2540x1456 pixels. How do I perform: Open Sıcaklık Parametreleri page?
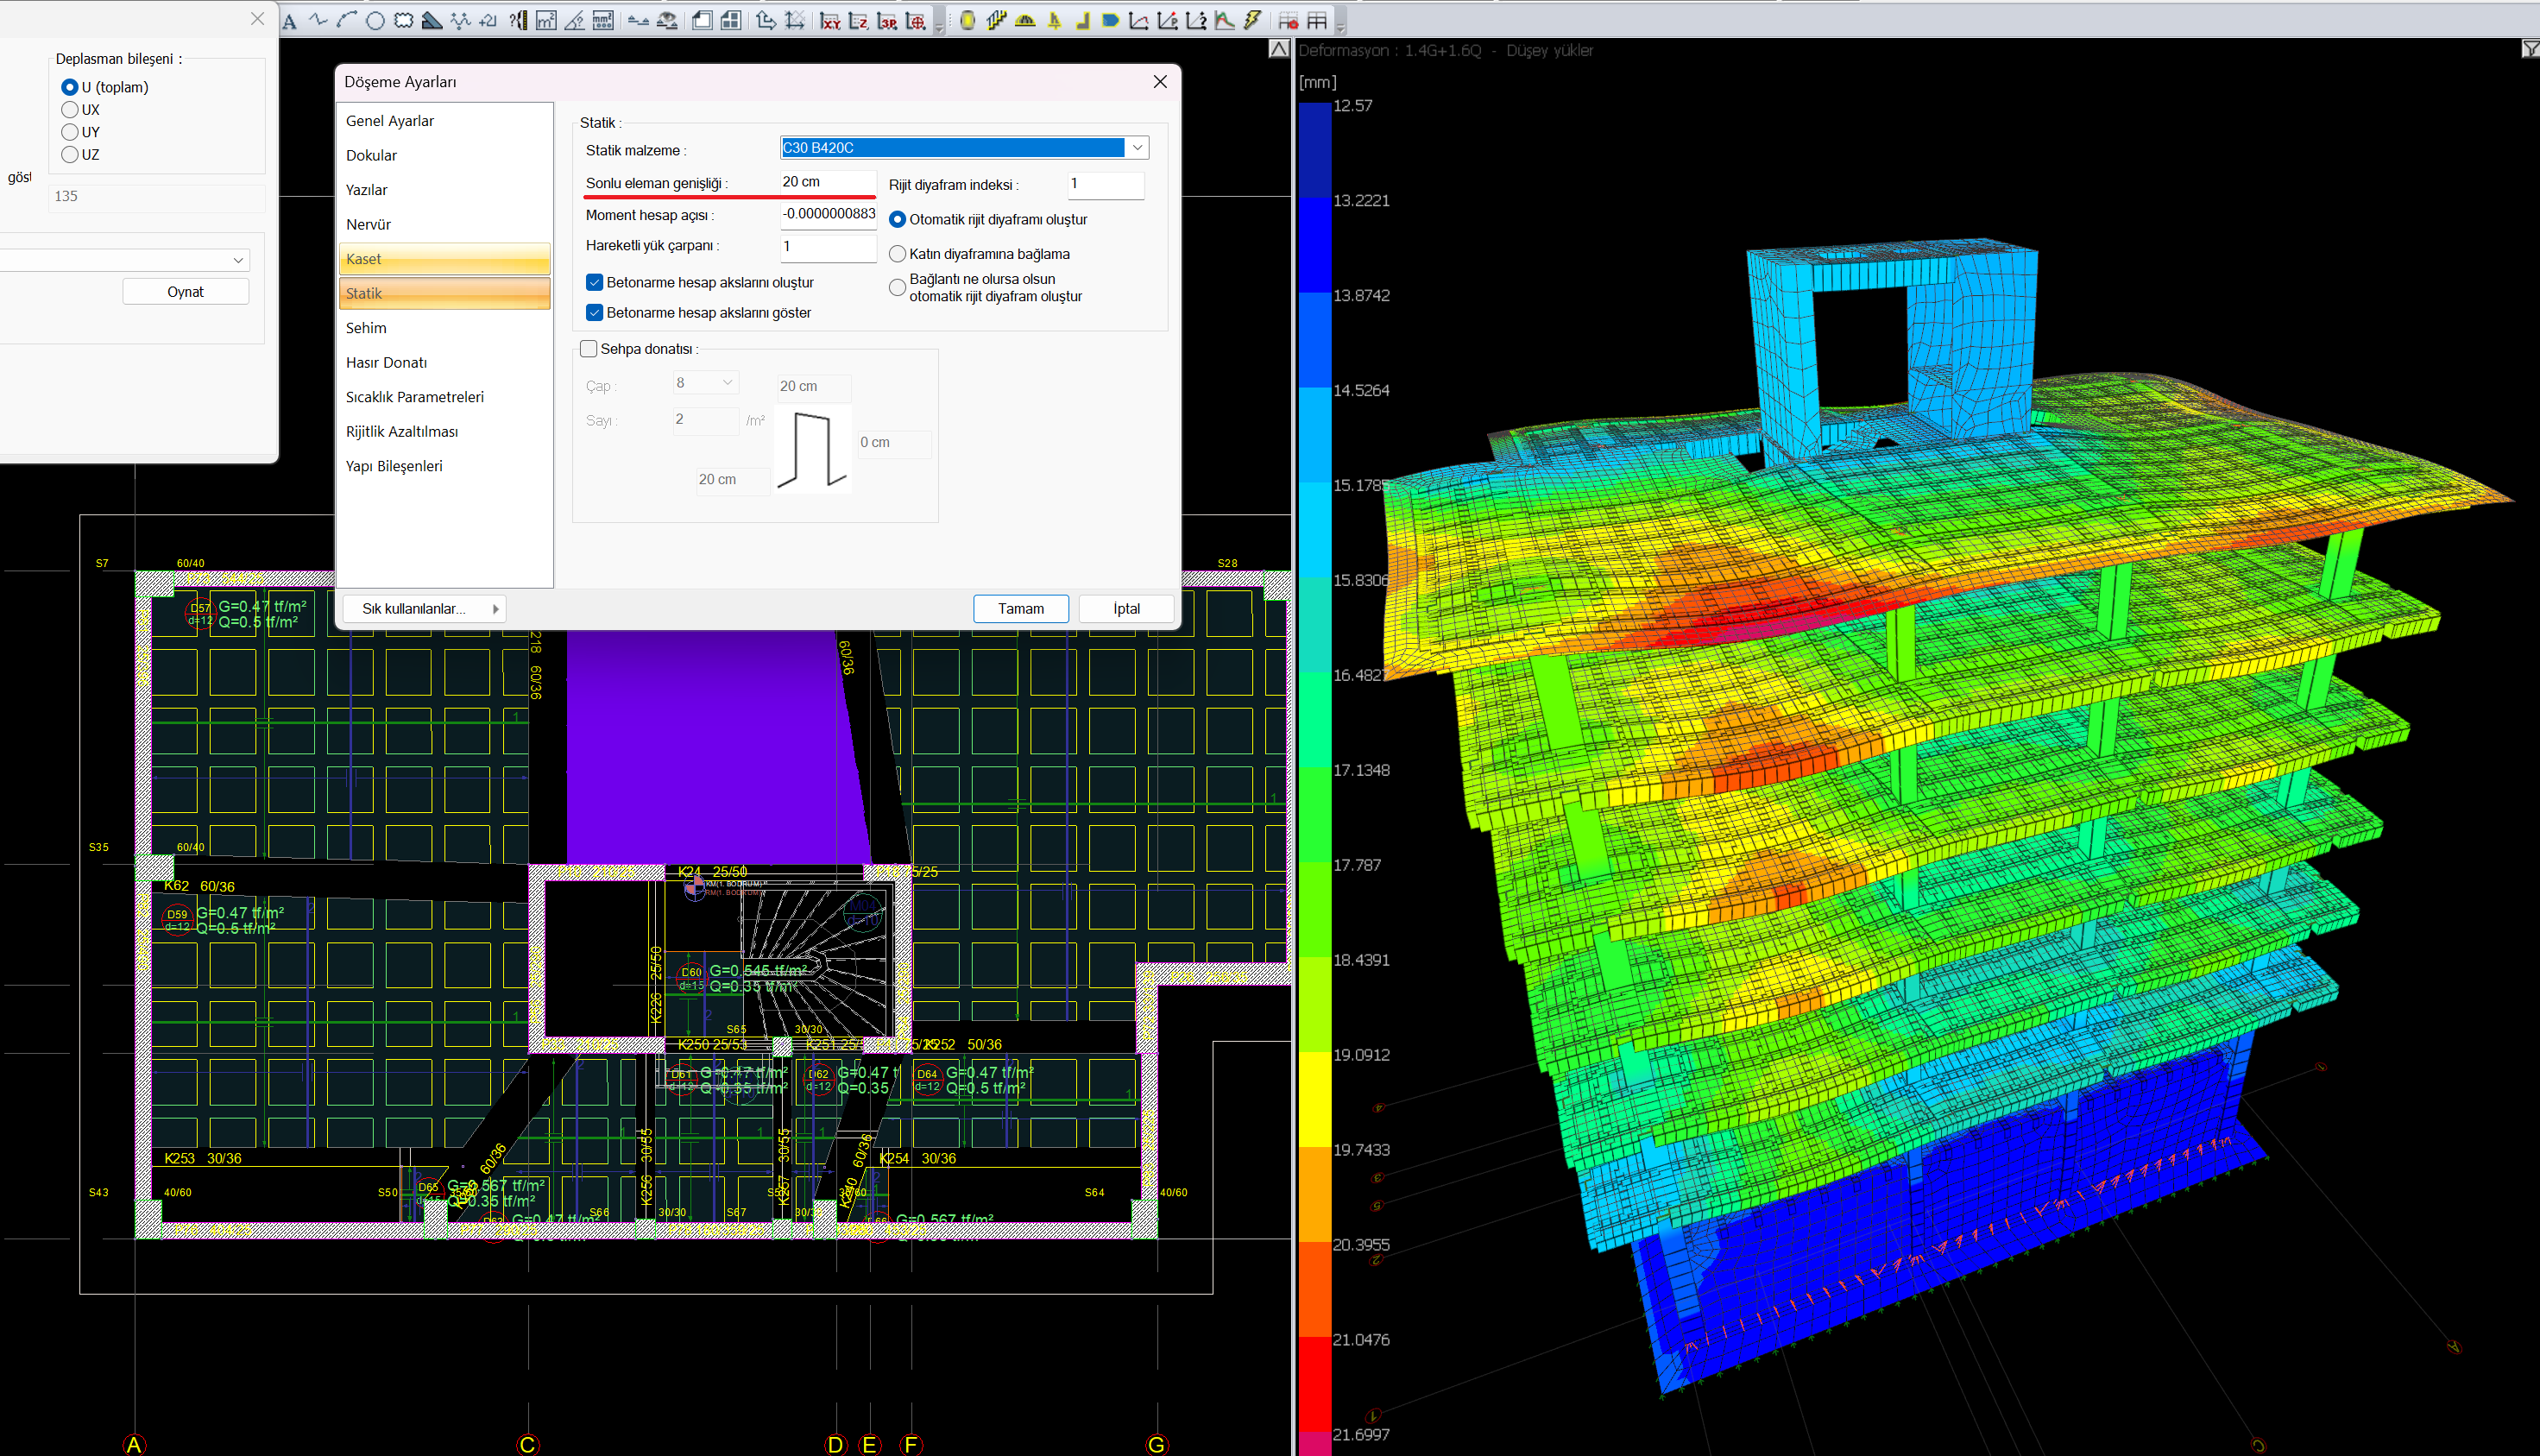pos(444,397)
